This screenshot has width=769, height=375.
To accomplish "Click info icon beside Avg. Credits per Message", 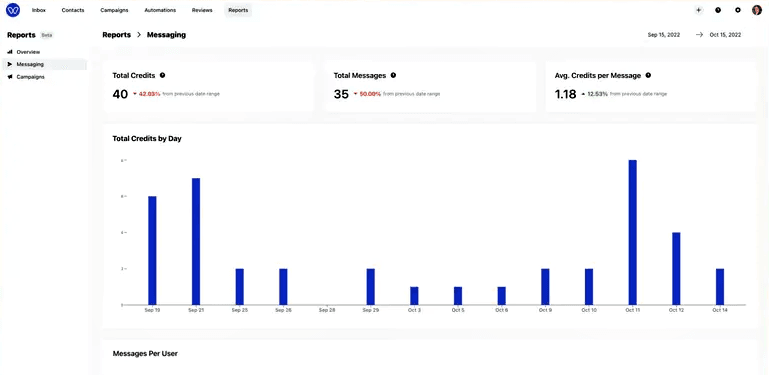I will [x=648, y=75].
